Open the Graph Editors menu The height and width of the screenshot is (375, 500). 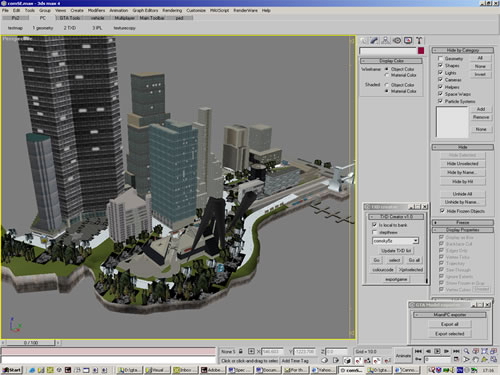pyautogui.click(x=145, y=10)
